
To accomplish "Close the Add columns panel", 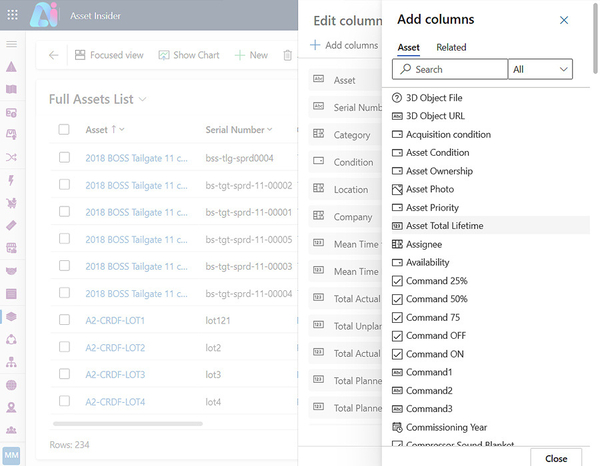I will [x=564, y=20].
